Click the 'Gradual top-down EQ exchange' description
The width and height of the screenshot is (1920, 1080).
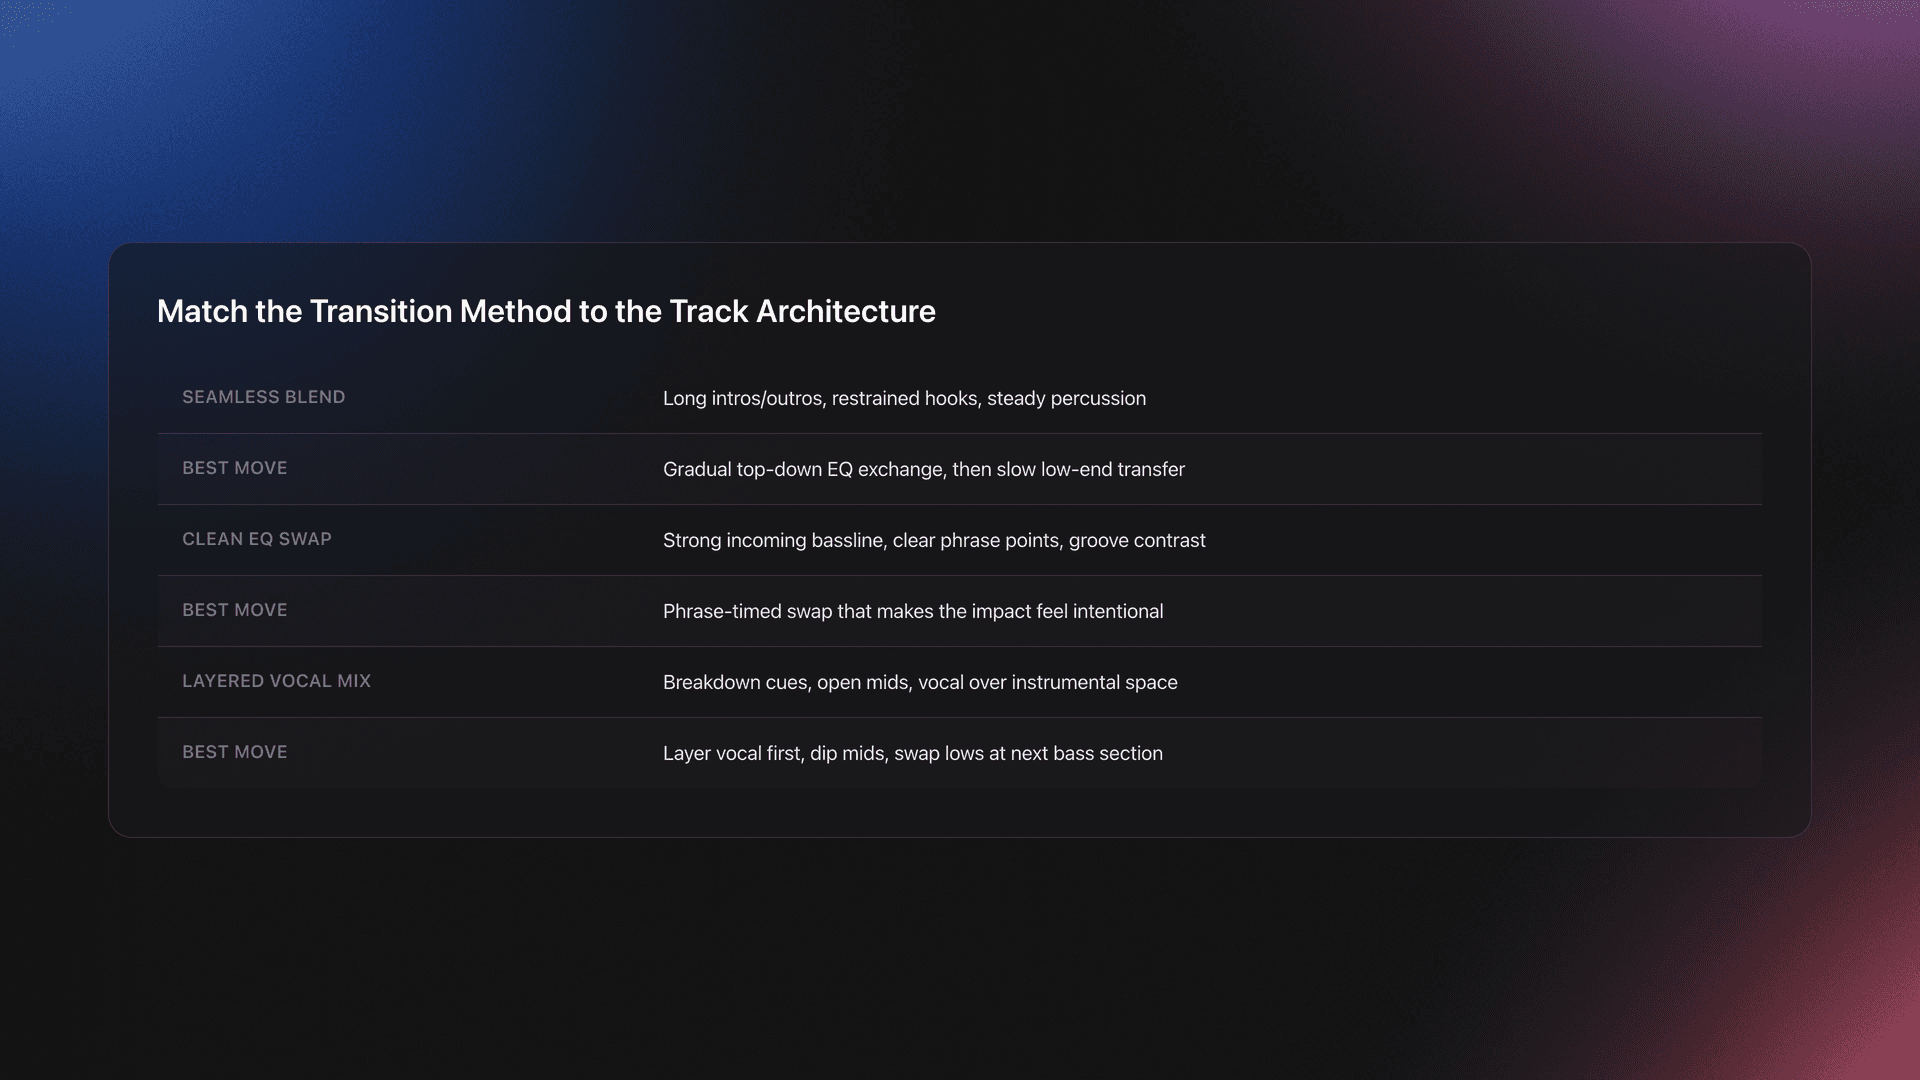[923, 469]
